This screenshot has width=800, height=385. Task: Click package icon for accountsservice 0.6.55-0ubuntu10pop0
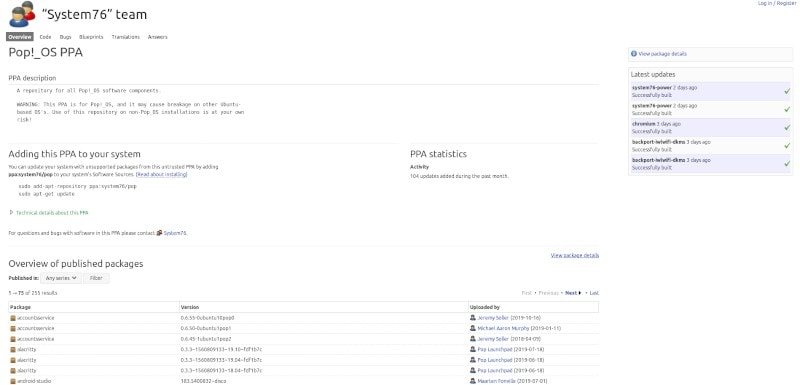click(x=13, y=318)
